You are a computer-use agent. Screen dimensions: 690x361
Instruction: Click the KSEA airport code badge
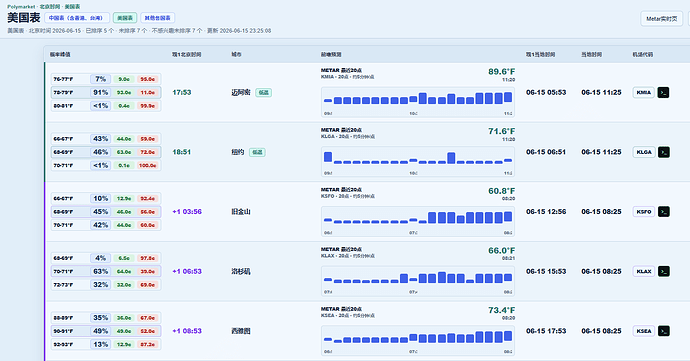pos(644,331)
